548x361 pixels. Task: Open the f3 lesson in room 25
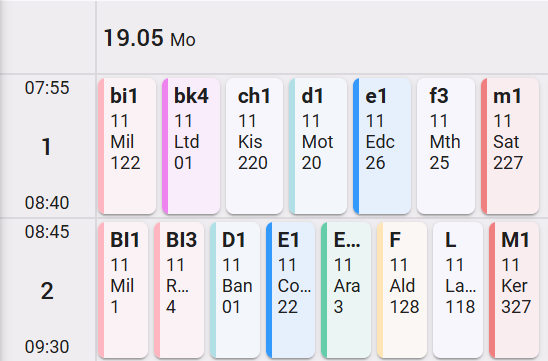[446, 146]
